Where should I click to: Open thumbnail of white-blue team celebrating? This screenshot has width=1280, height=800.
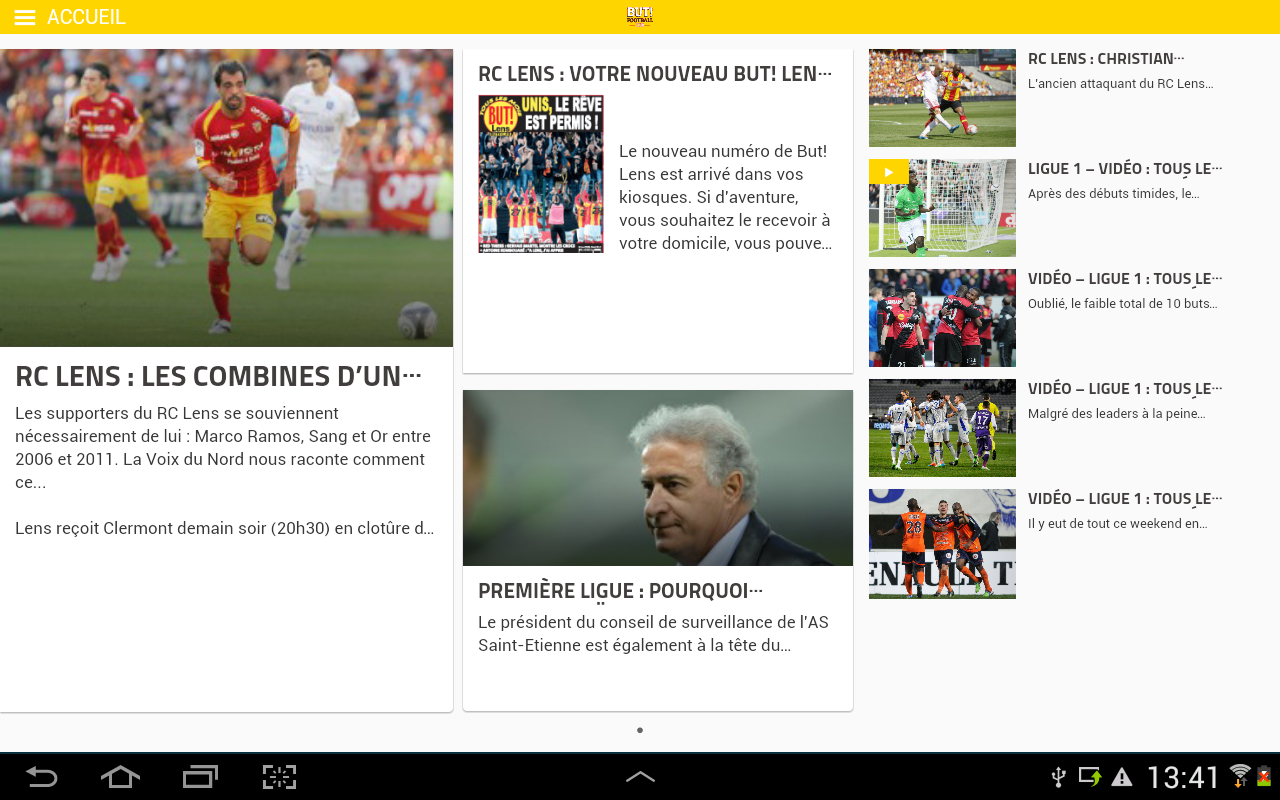(x=942, y=428)
